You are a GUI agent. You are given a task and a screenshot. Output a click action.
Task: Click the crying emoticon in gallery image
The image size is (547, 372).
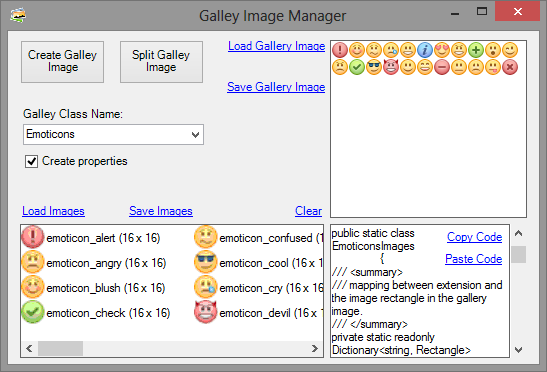pos(391,50)
